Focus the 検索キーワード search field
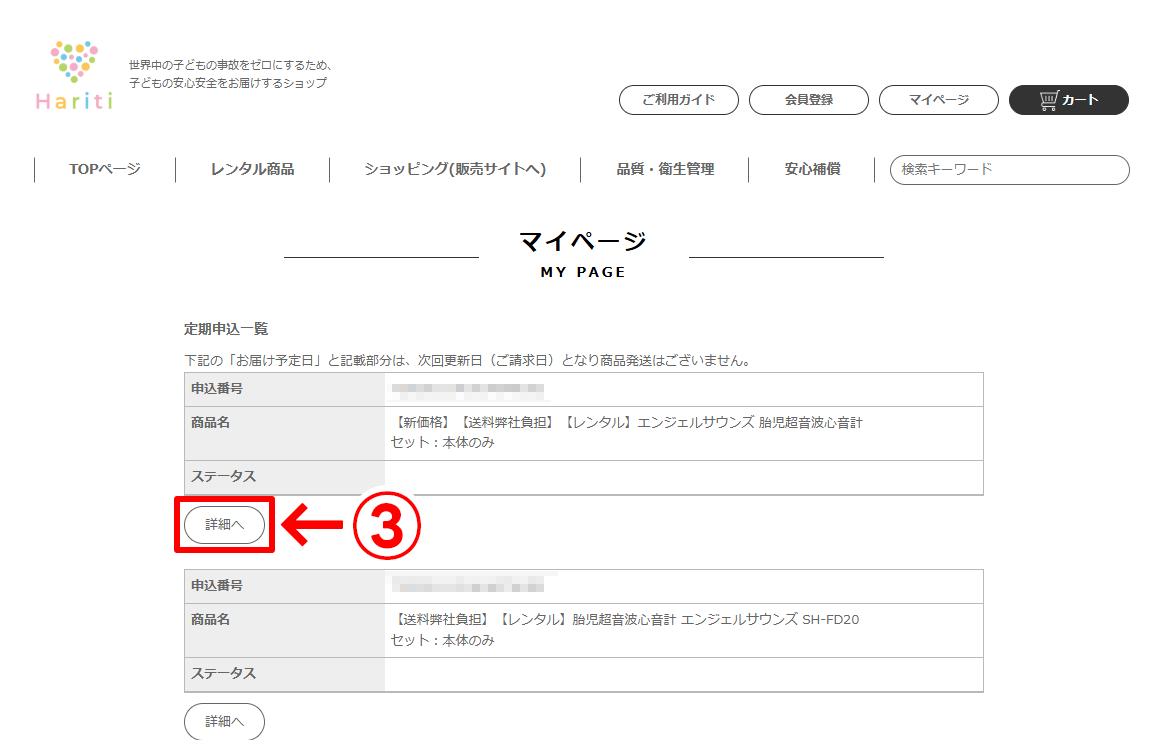The width and height of the screenshot is (1160, 740). click(x=1009, y=170)
